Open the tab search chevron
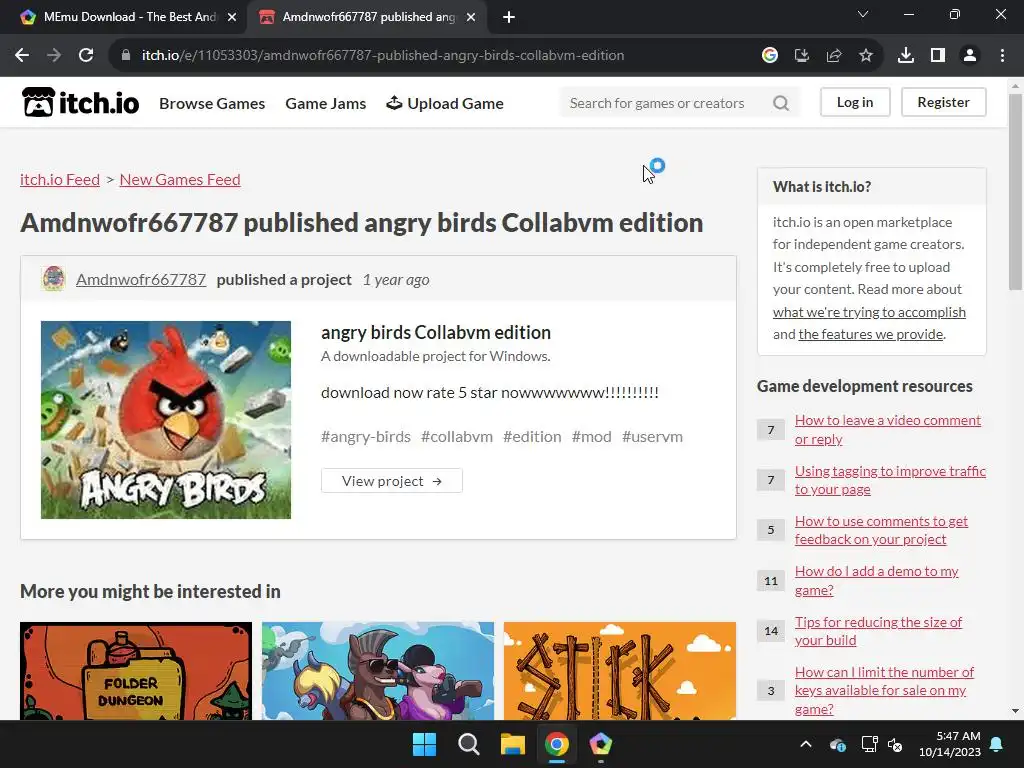 pos(863,14)
